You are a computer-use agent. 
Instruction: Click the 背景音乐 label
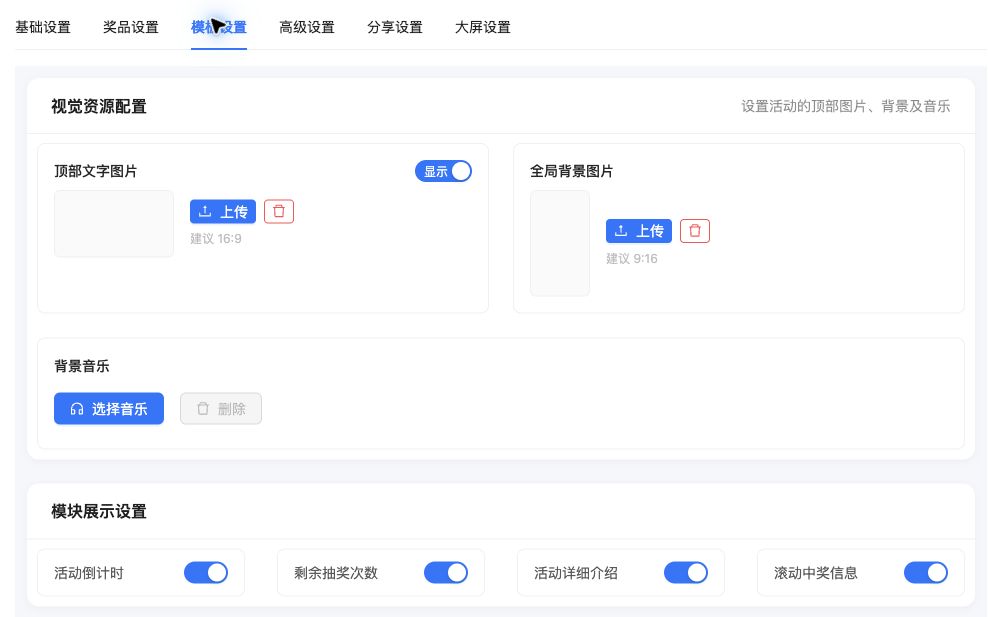coord(82,366)
